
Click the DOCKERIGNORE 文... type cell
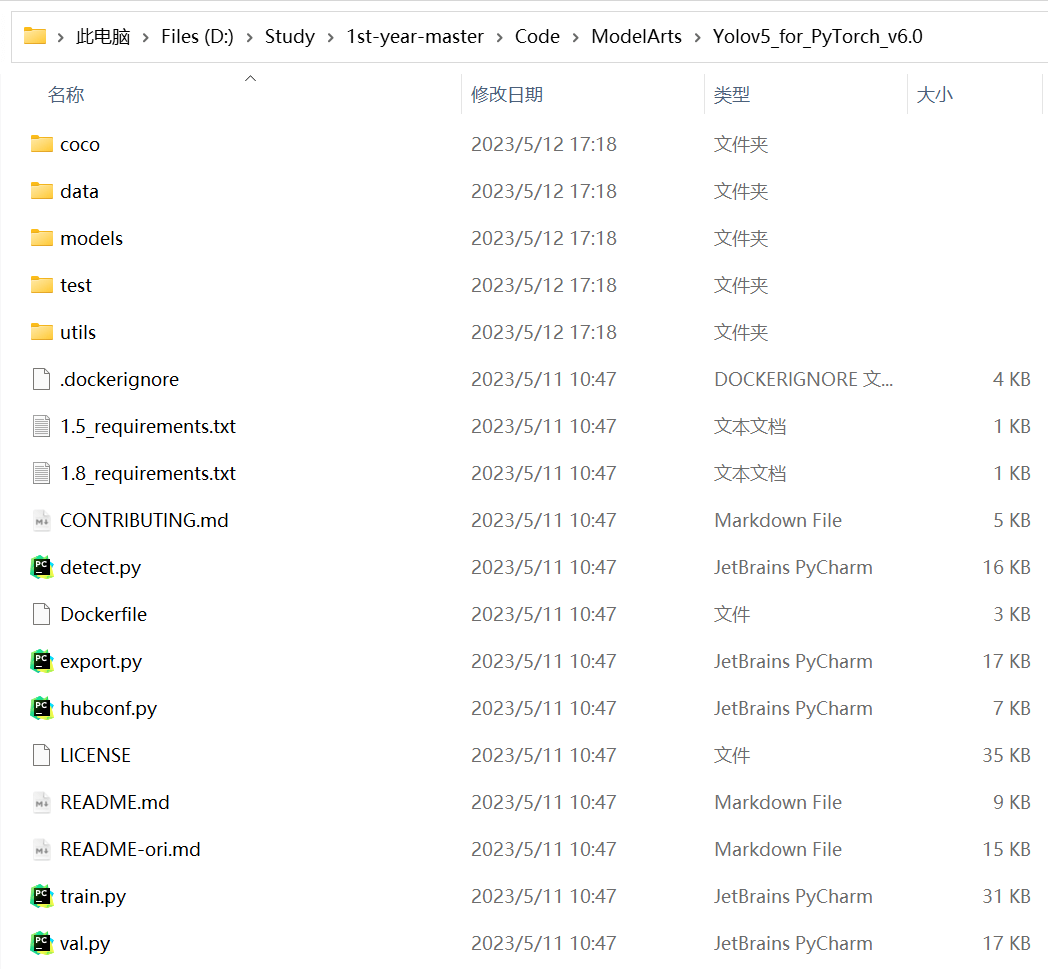tap(803, 379)
